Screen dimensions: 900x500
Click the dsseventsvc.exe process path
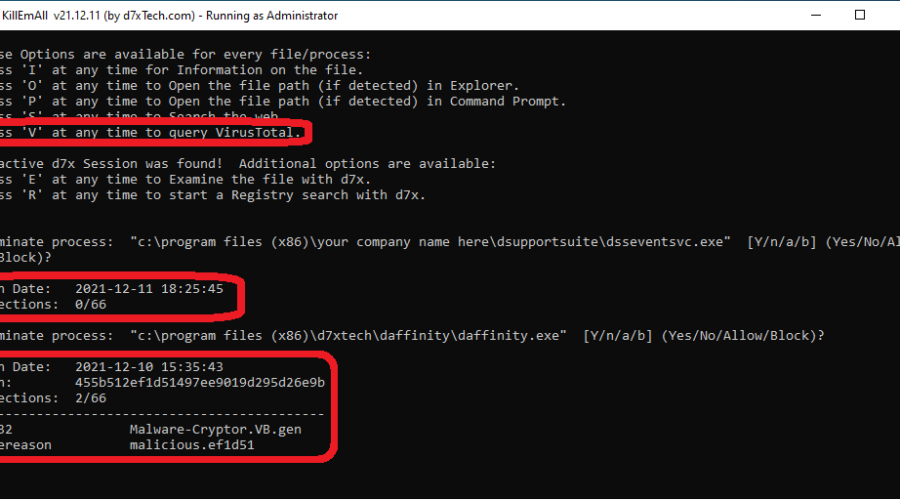[x=430, y=242]
